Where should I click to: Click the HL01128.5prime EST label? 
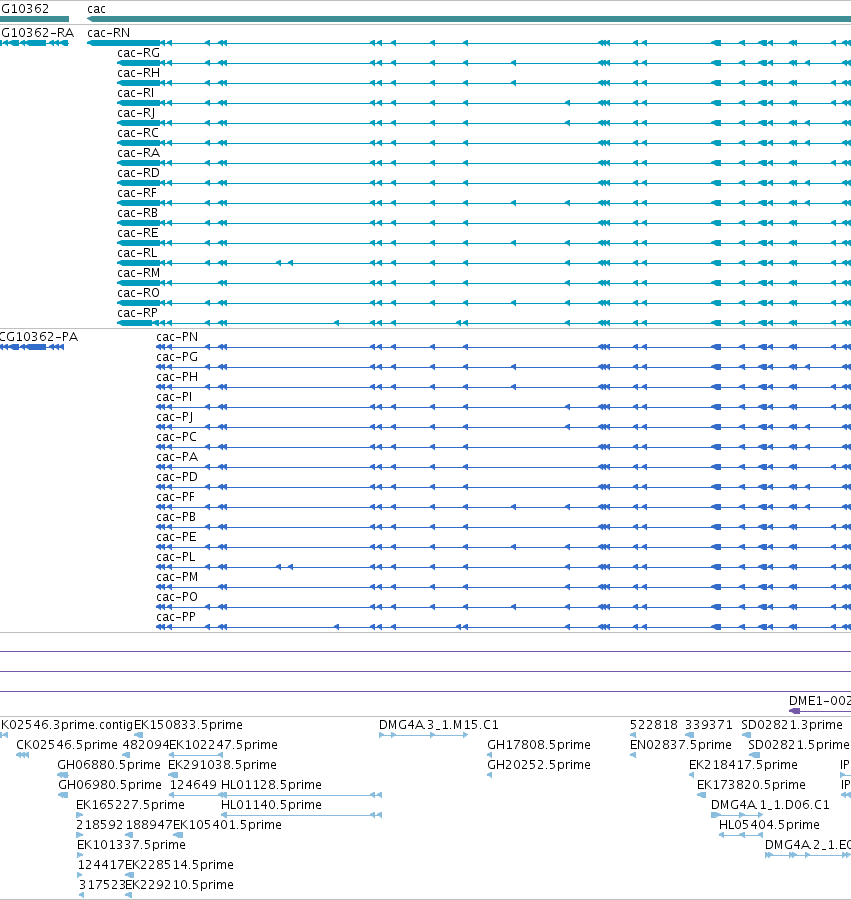pyautogui.click(x=271, y=785)
